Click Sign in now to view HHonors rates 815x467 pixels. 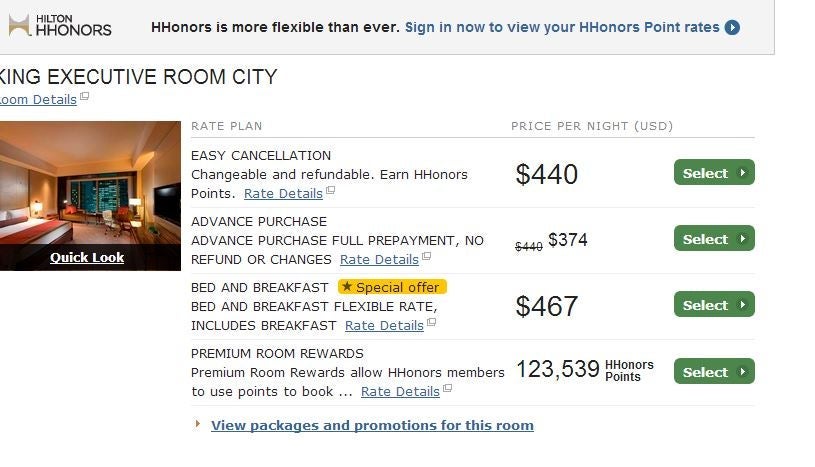point(561,27)
